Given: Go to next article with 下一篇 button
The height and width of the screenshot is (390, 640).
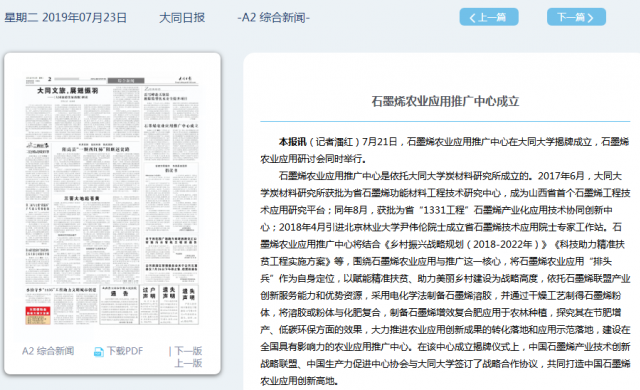Looking at the screenshot, I should click(x=576, y=17).
